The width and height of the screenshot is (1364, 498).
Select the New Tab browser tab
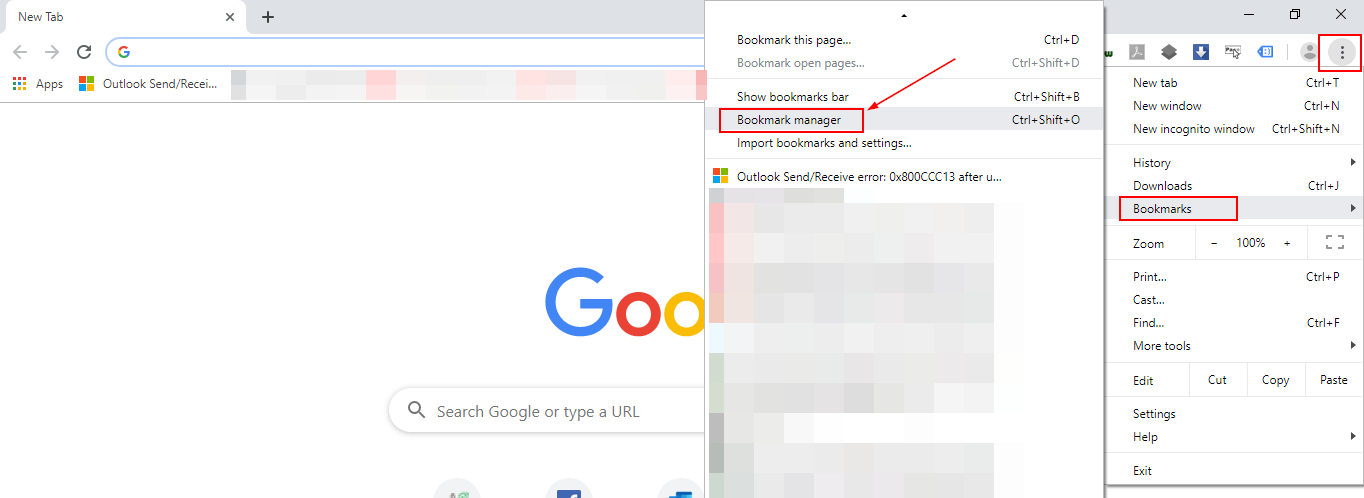click(x=125, y=18)
